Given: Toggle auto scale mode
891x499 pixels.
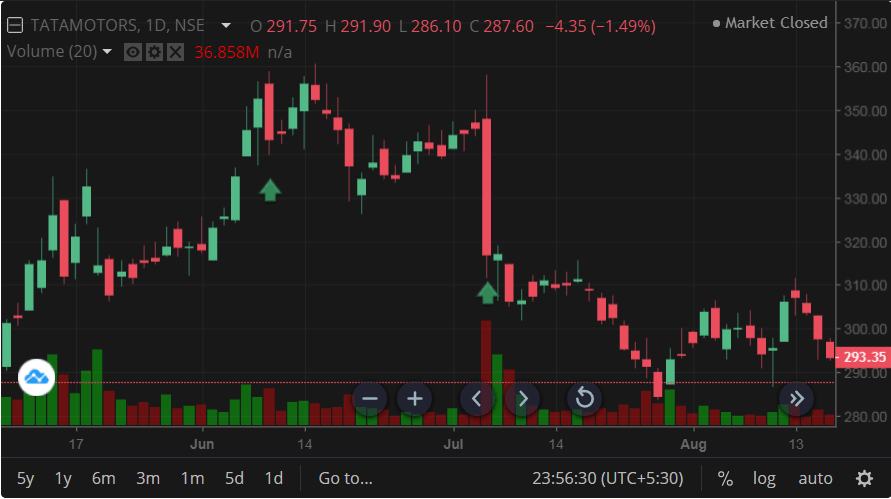Looking at the screenshot, I should 815,479.
